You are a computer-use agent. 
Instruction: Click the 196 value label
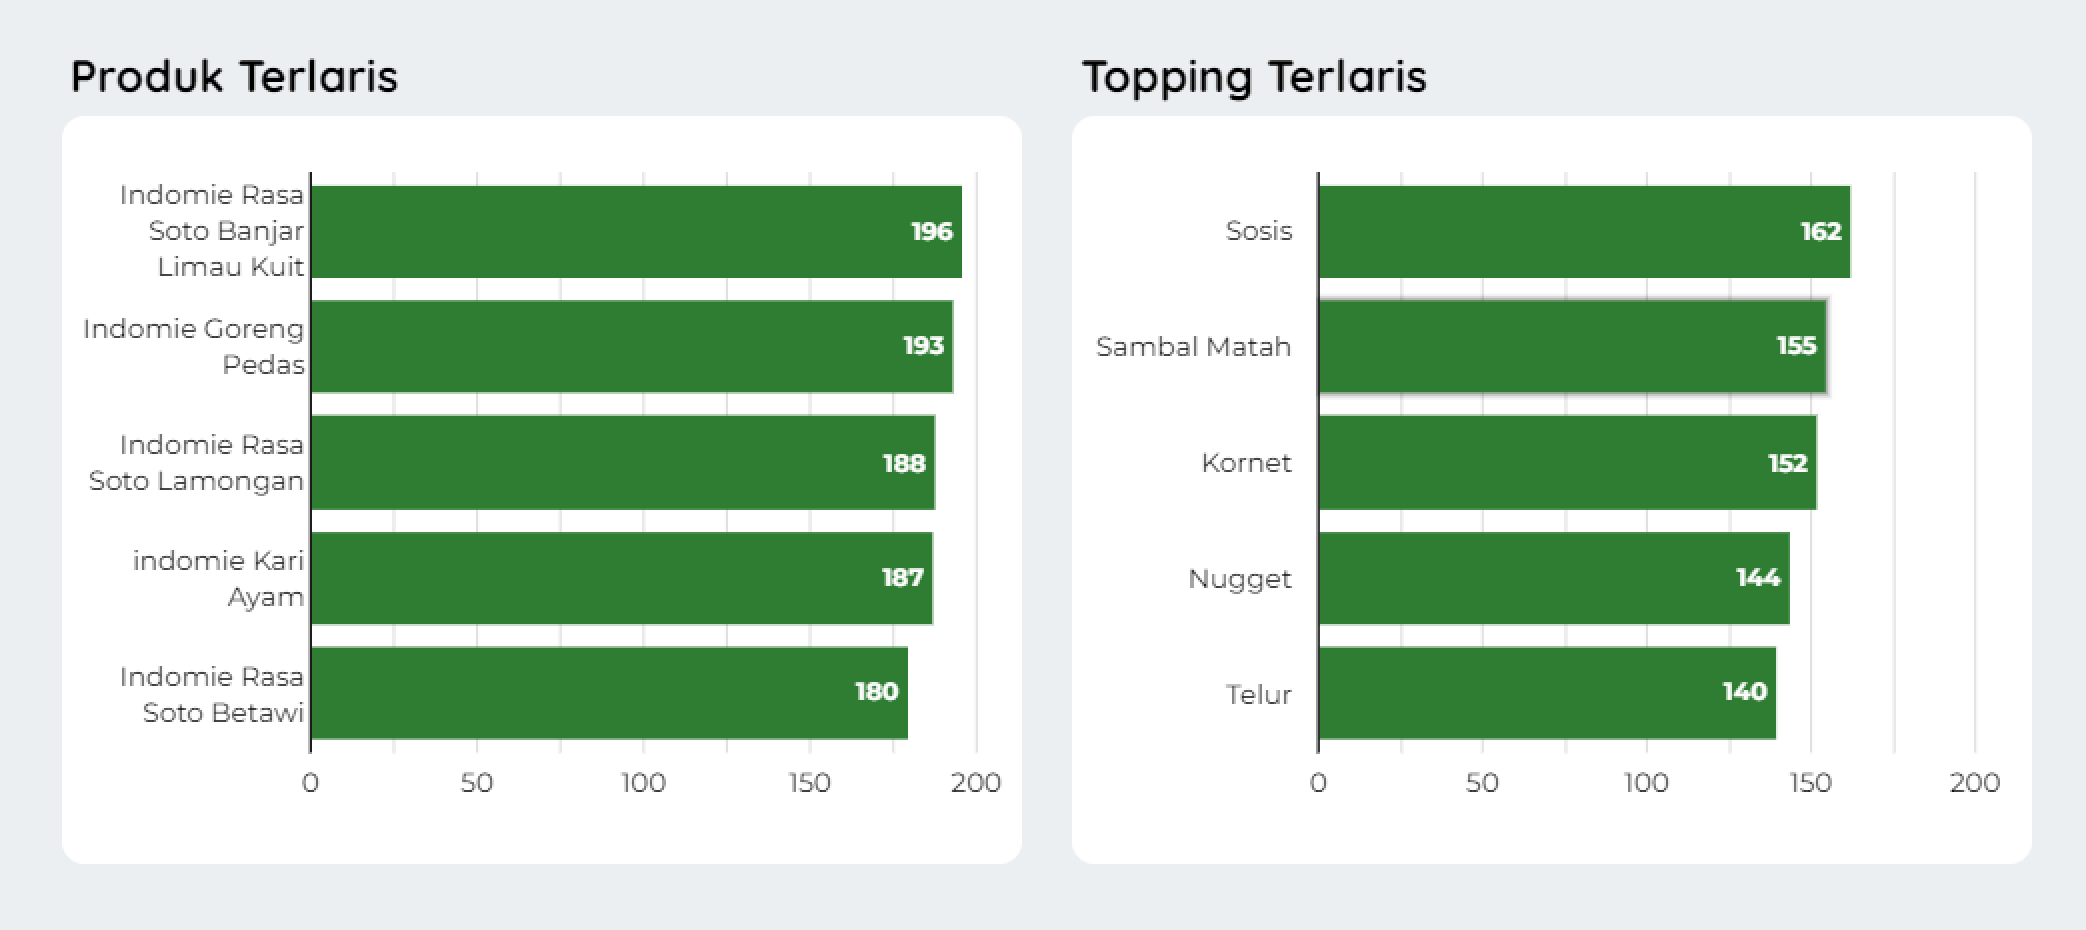click(931, 232)
